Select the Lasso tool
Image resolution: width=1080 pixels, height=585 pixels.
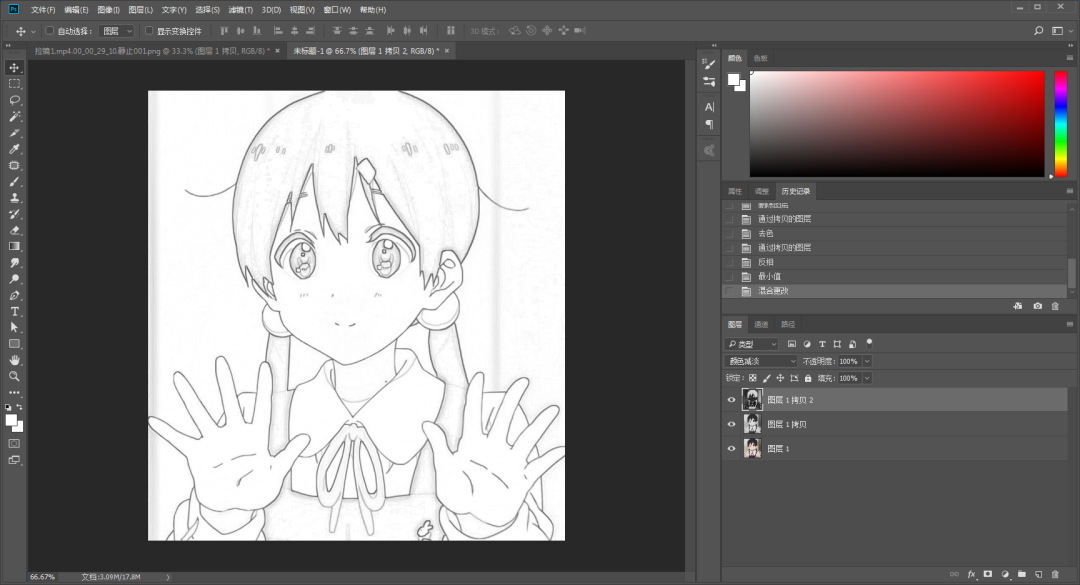pos(14,100)
